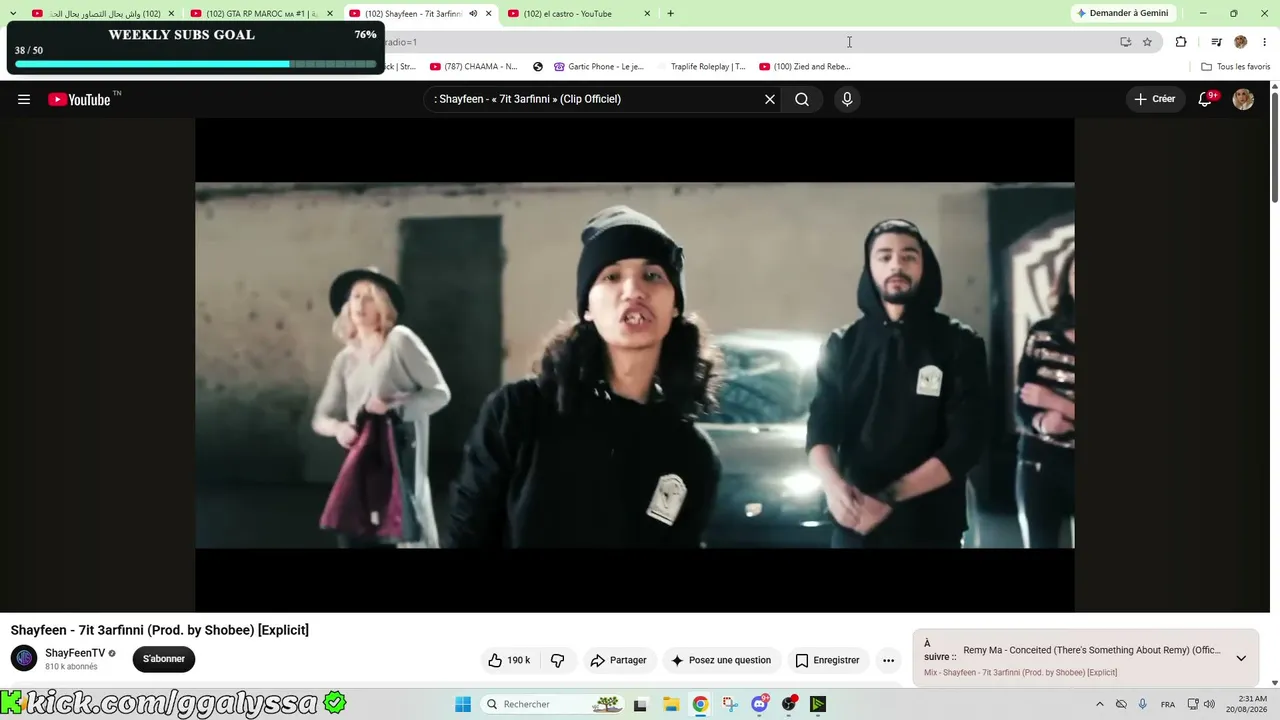The height and width of the screenshot is (720, 1280).
Task: Click Posez une question button
Action: [721, 660]
